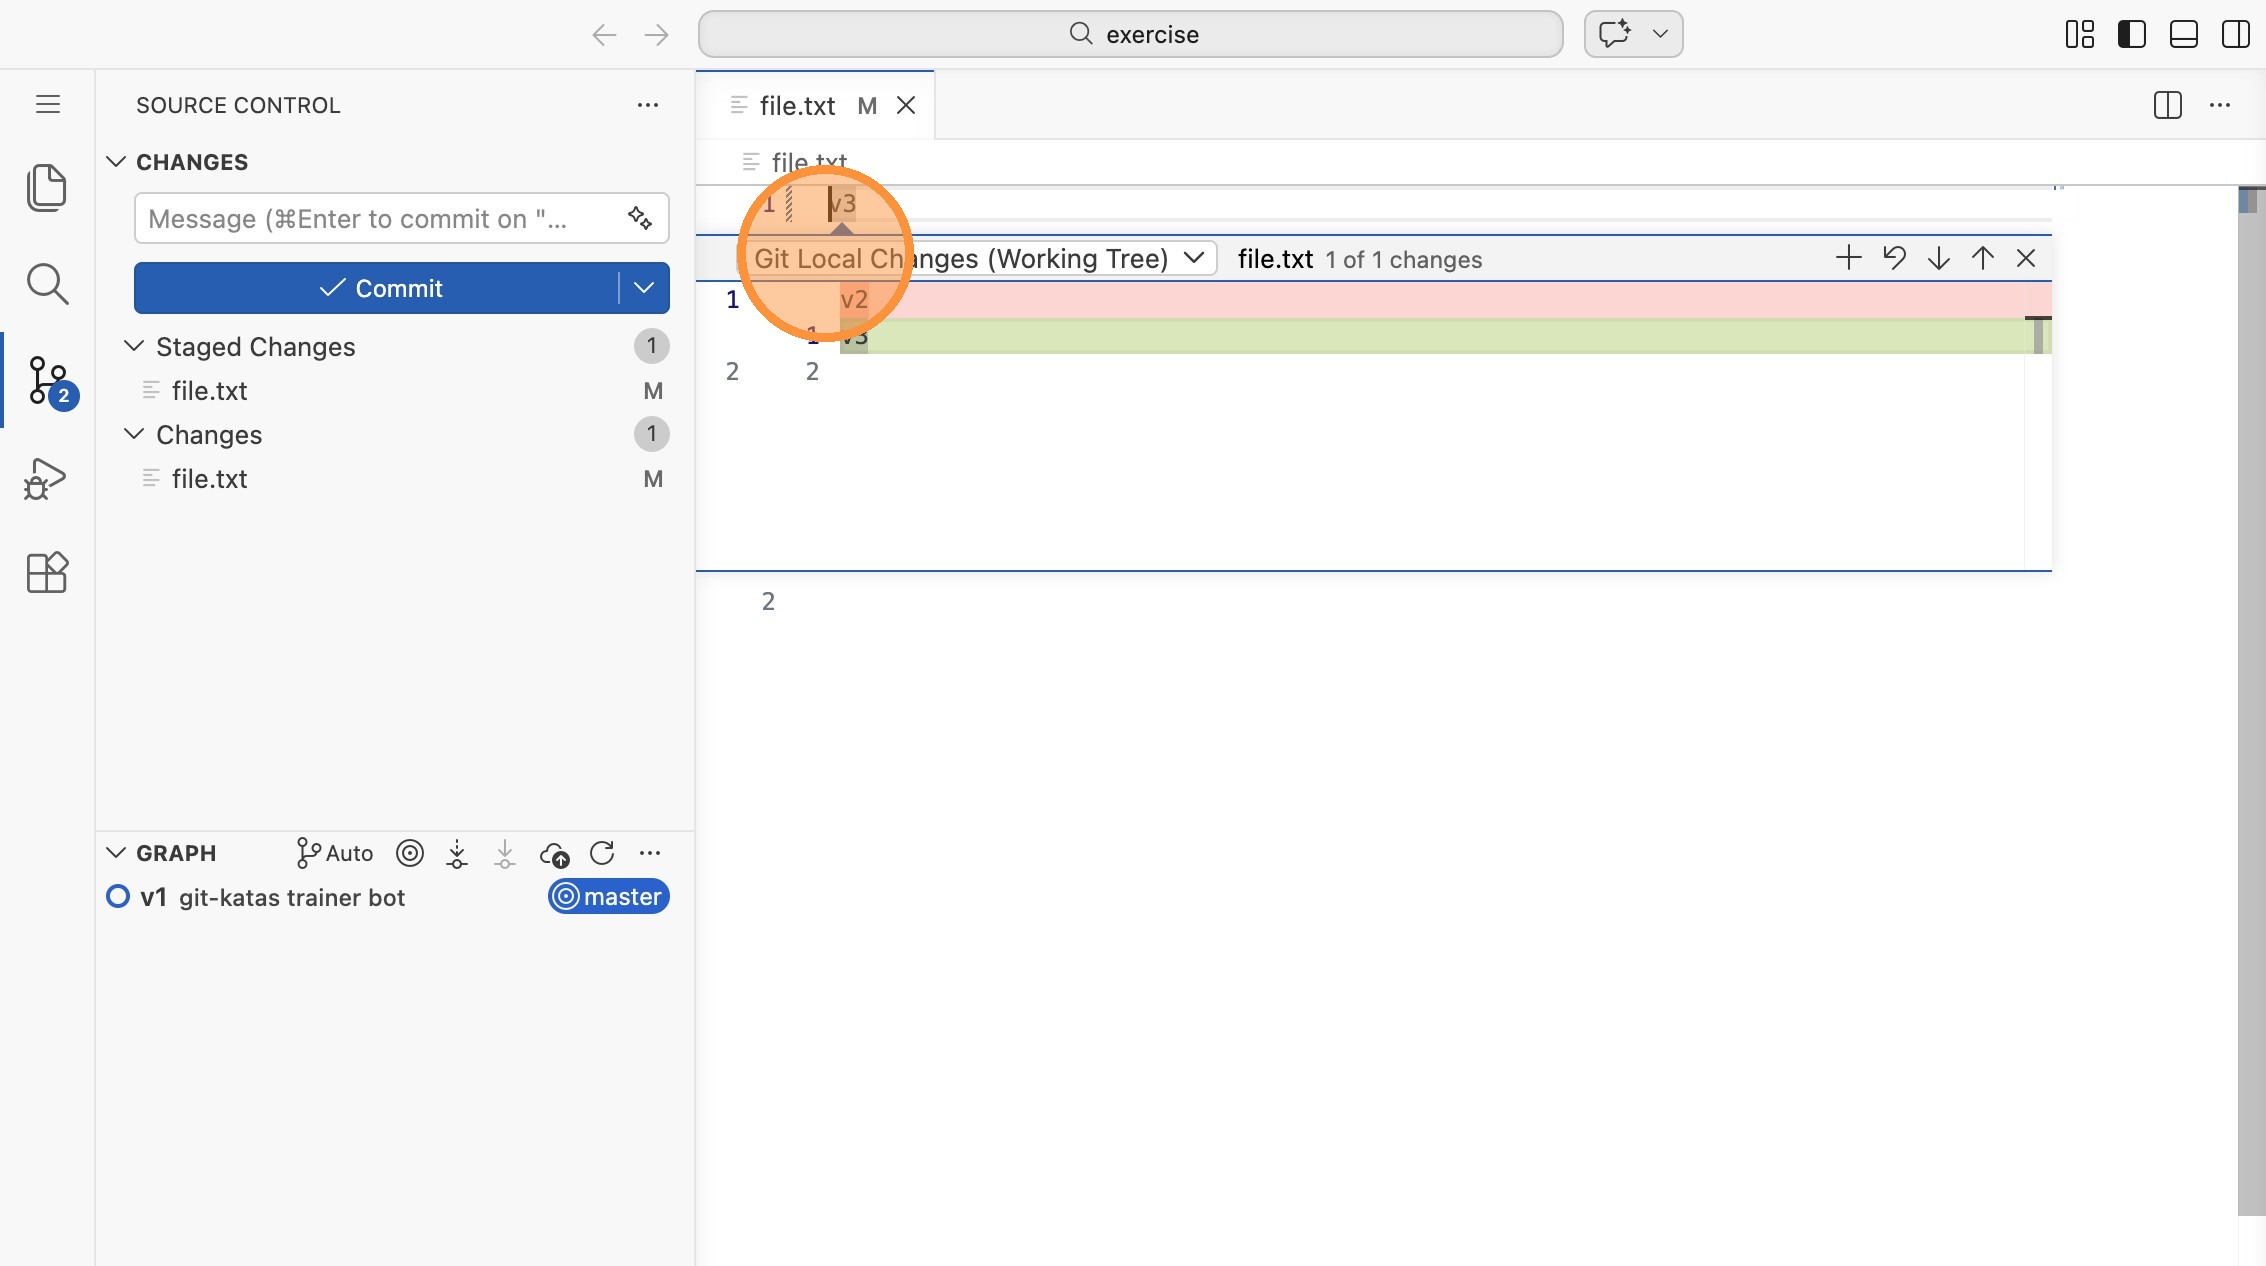This screenshot has width=2266, height=1266.
Task: Open the Commit button's more-actions arrow
Action: 644,288
